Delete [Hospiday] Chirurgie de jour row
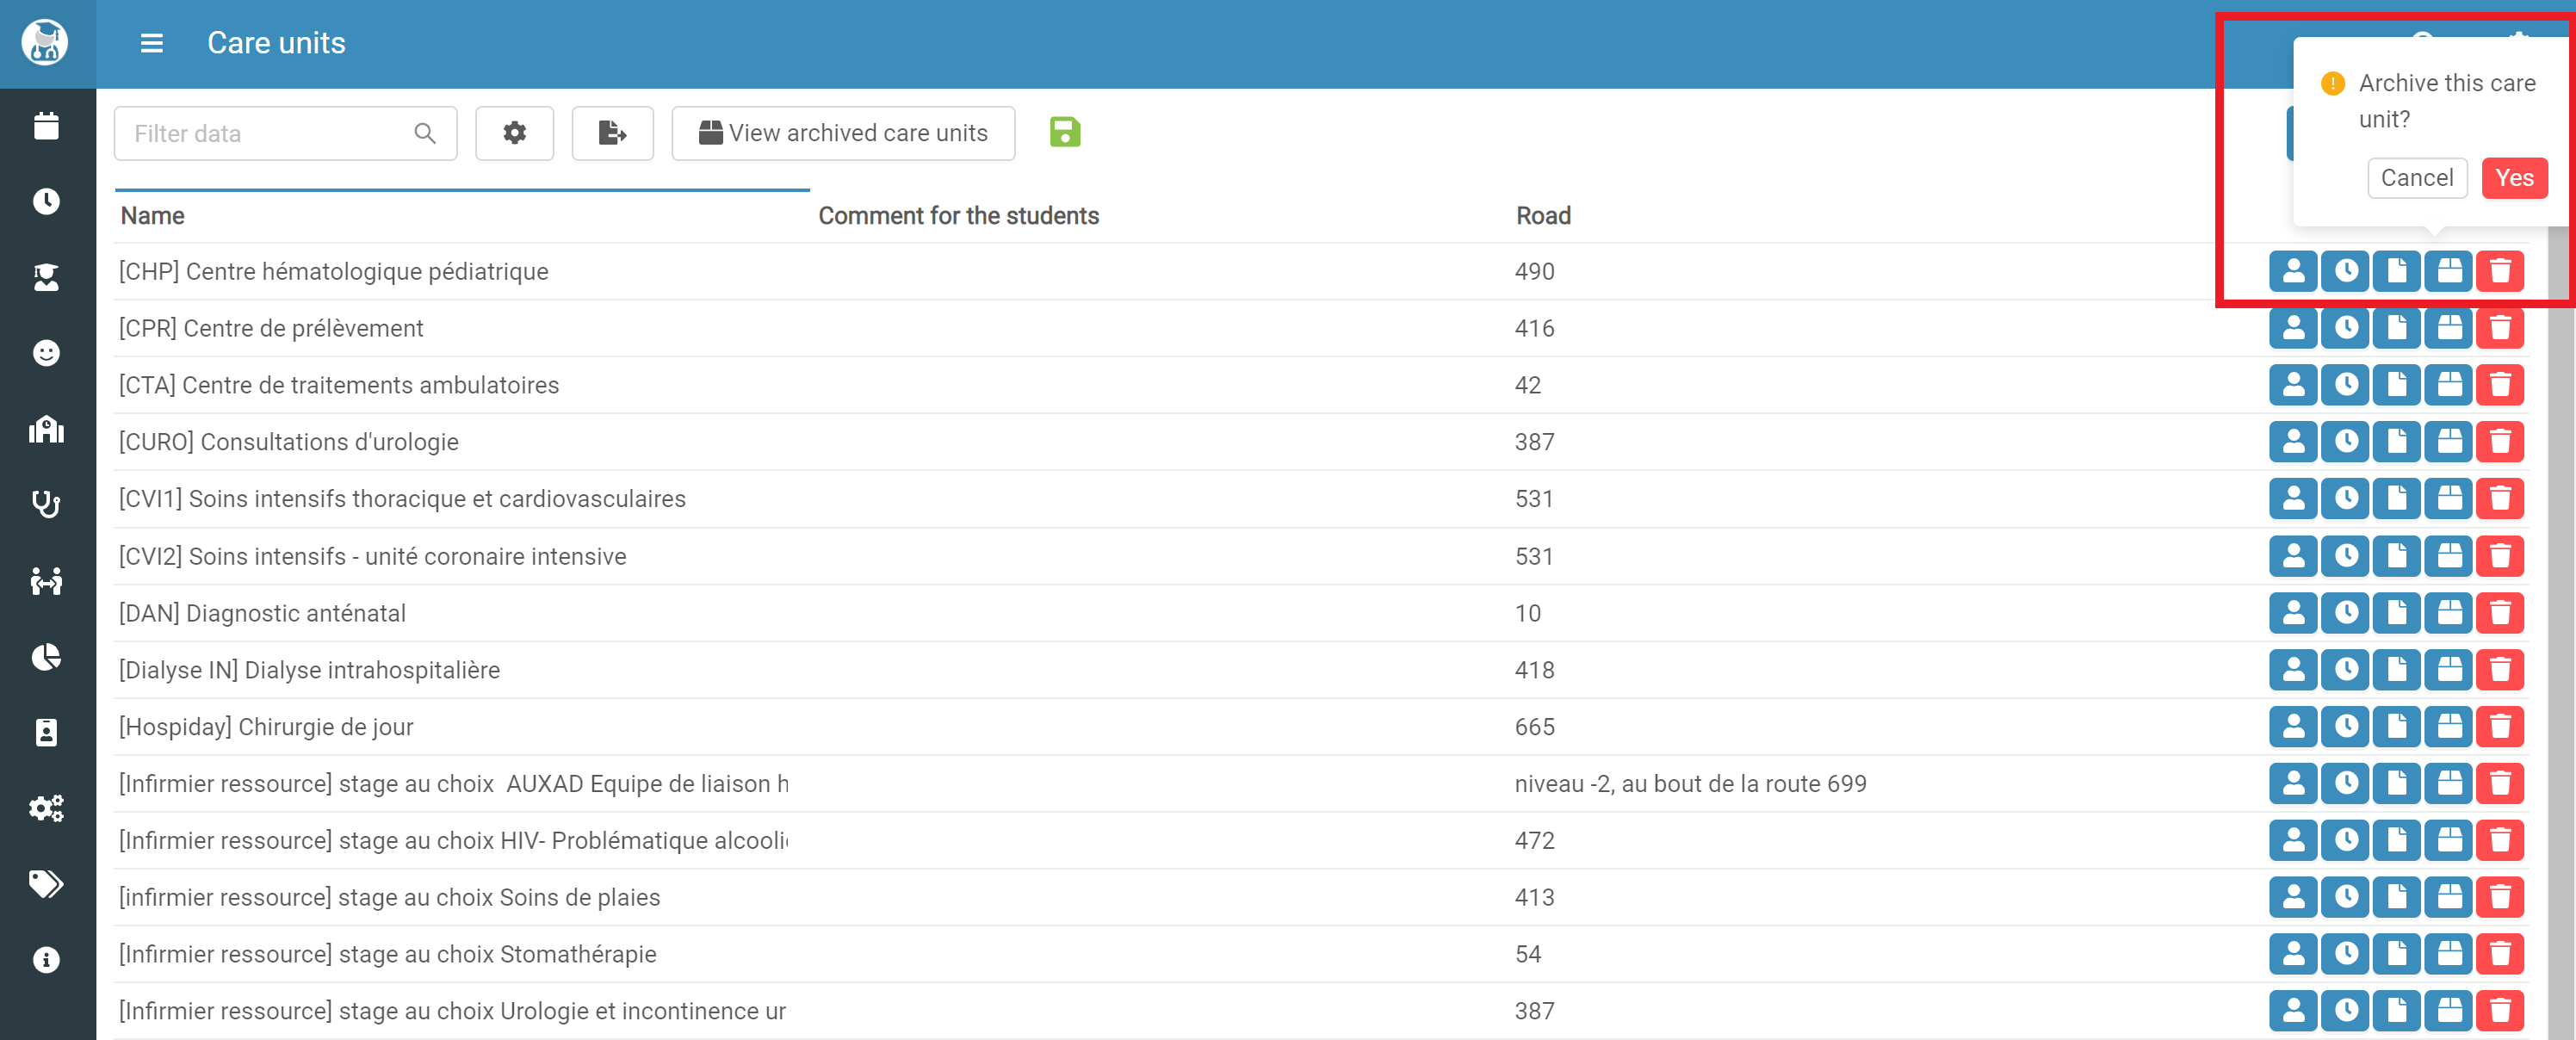The image size is (2576, 1040). coord(2500,727)
